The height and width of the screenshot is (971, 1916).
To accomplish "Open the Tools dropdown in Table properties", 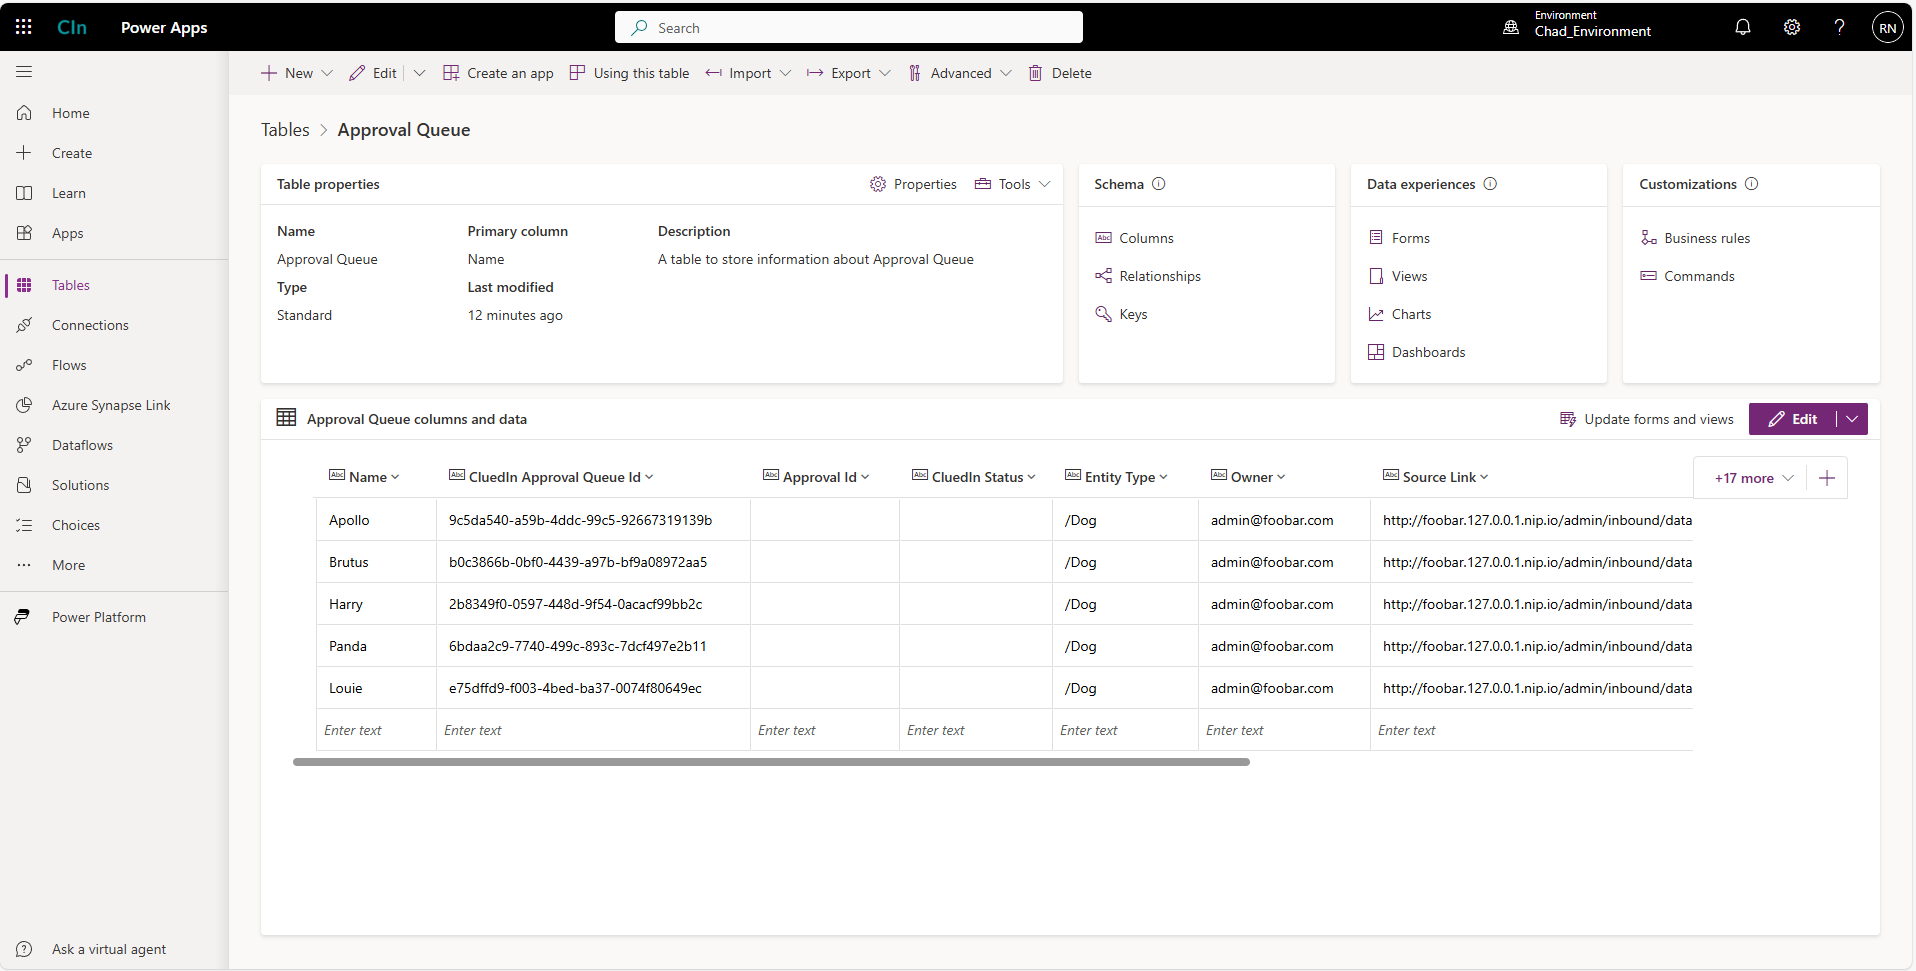I will click(1013, 184).
